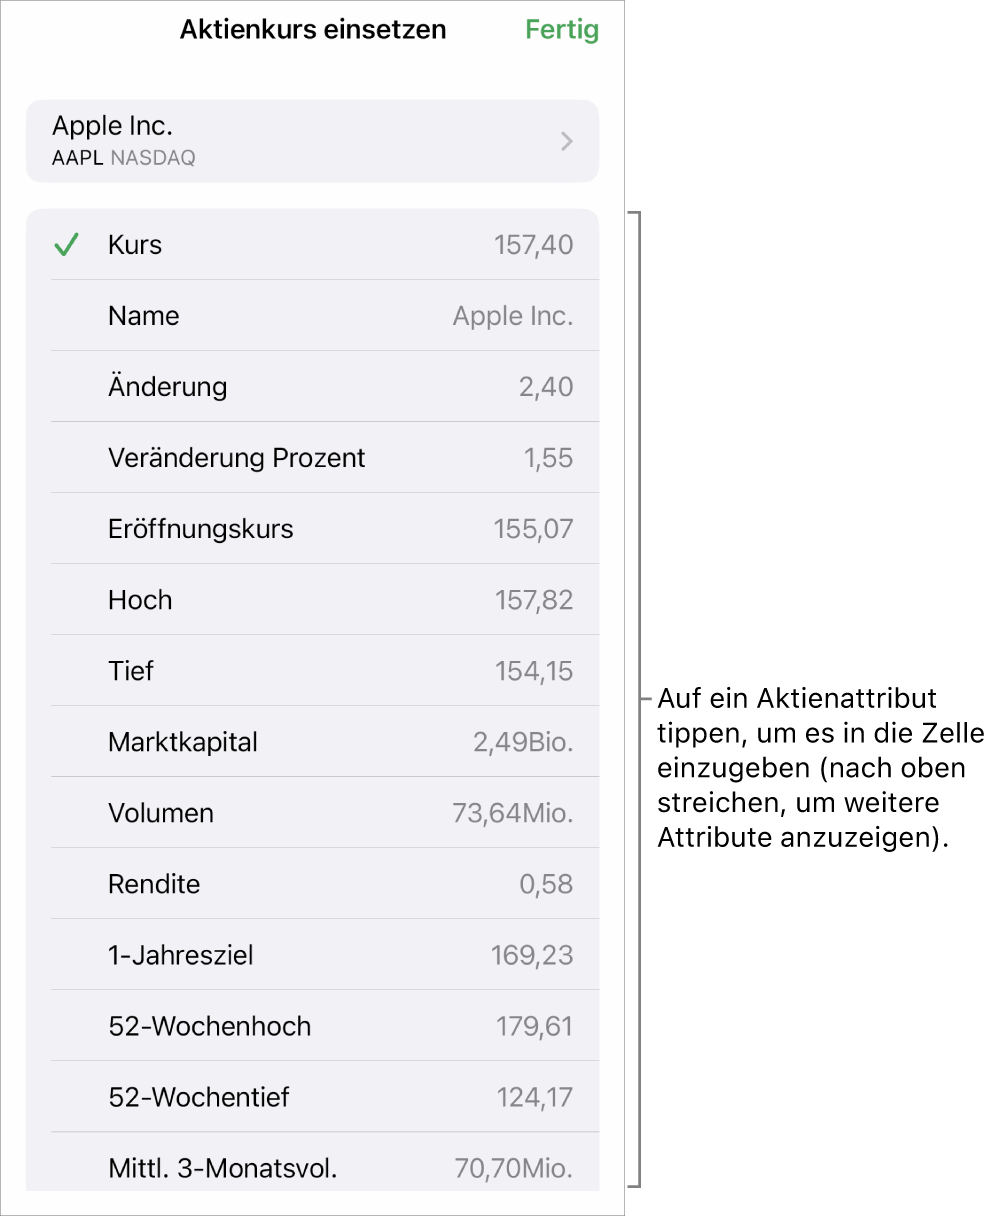Tap the 157,40 Kurs value
The height and width of the screenshot is (1218, 993).
[x=534, y=245]
